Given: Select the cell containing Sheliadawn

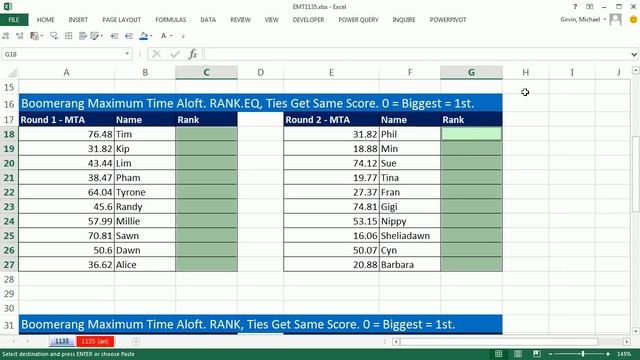Looking at the screenshot, I should 410,236.
